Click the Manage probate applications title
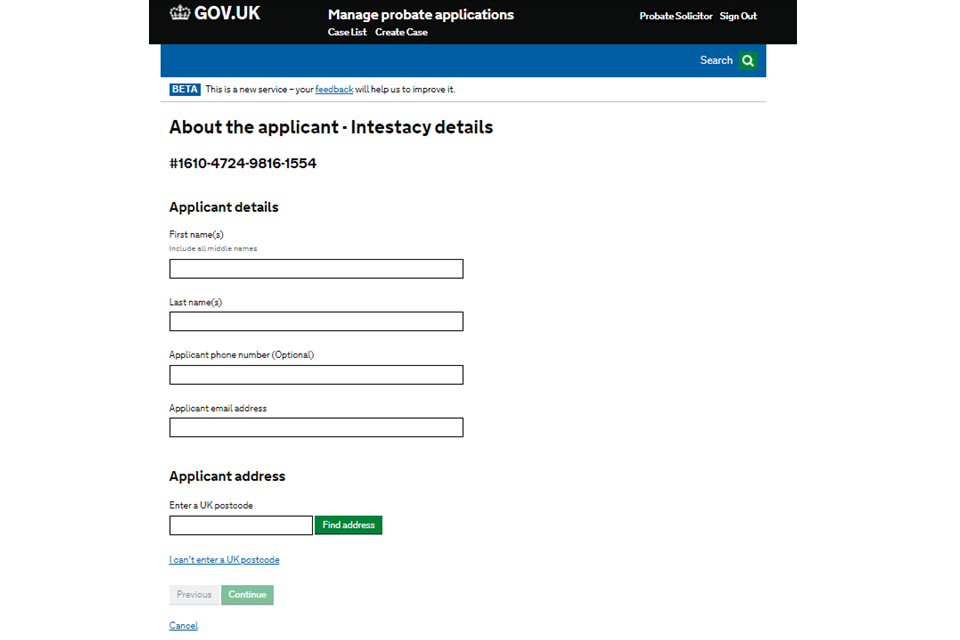Image resolution: width=960 pixels, height=640 pixels. click(x=420, y=15)
